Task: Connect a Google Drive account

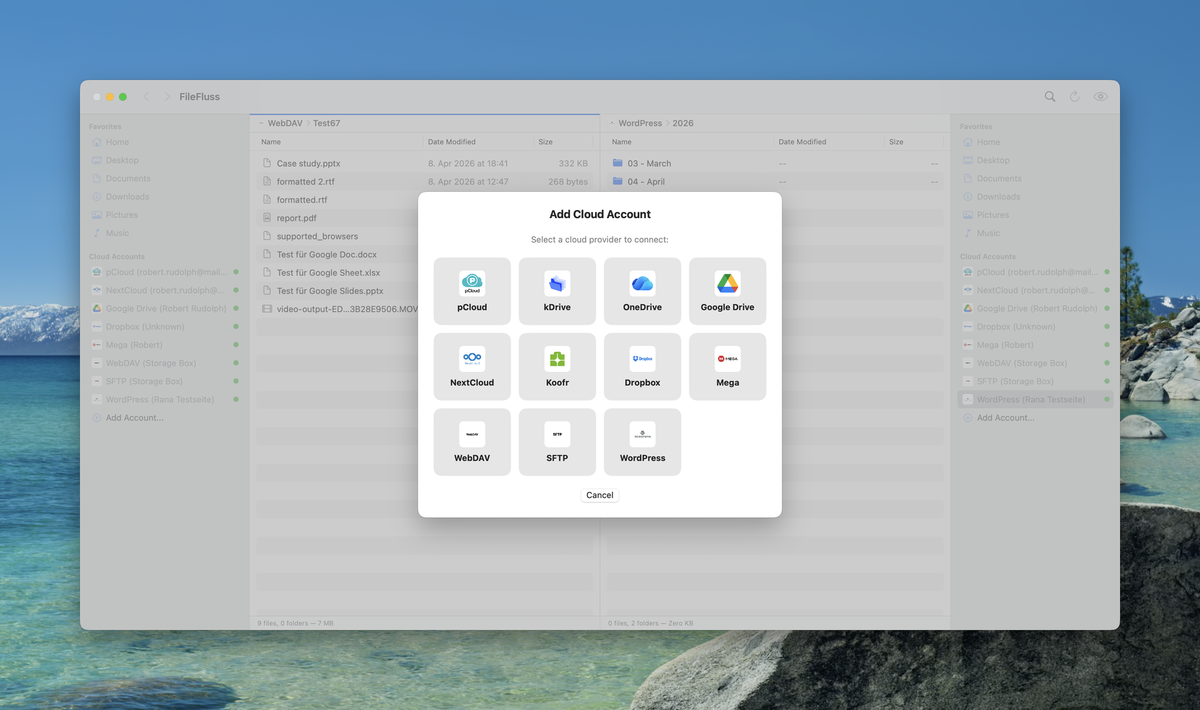Action: tap(727, 290)
